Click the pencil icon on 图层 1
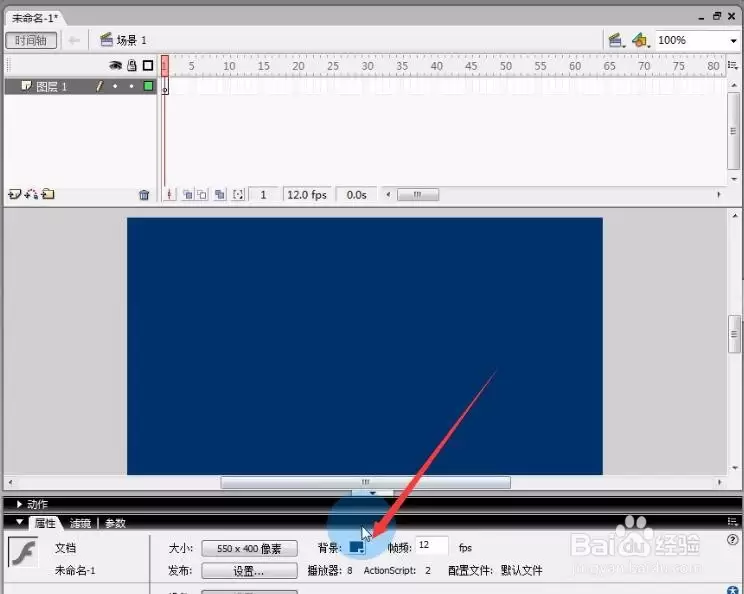 point(99,86)
